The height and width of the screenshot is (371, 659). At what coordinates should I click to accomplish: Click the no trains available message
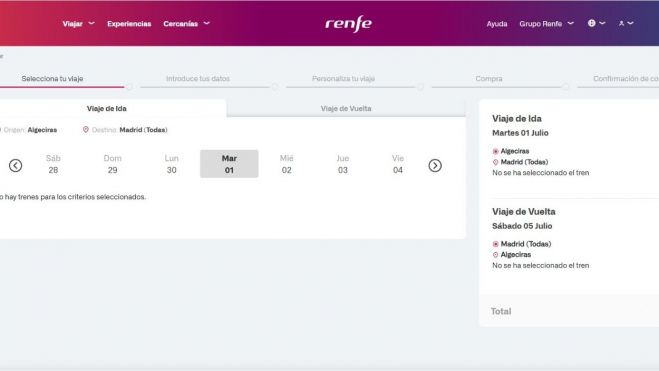(x=73, y=197)
